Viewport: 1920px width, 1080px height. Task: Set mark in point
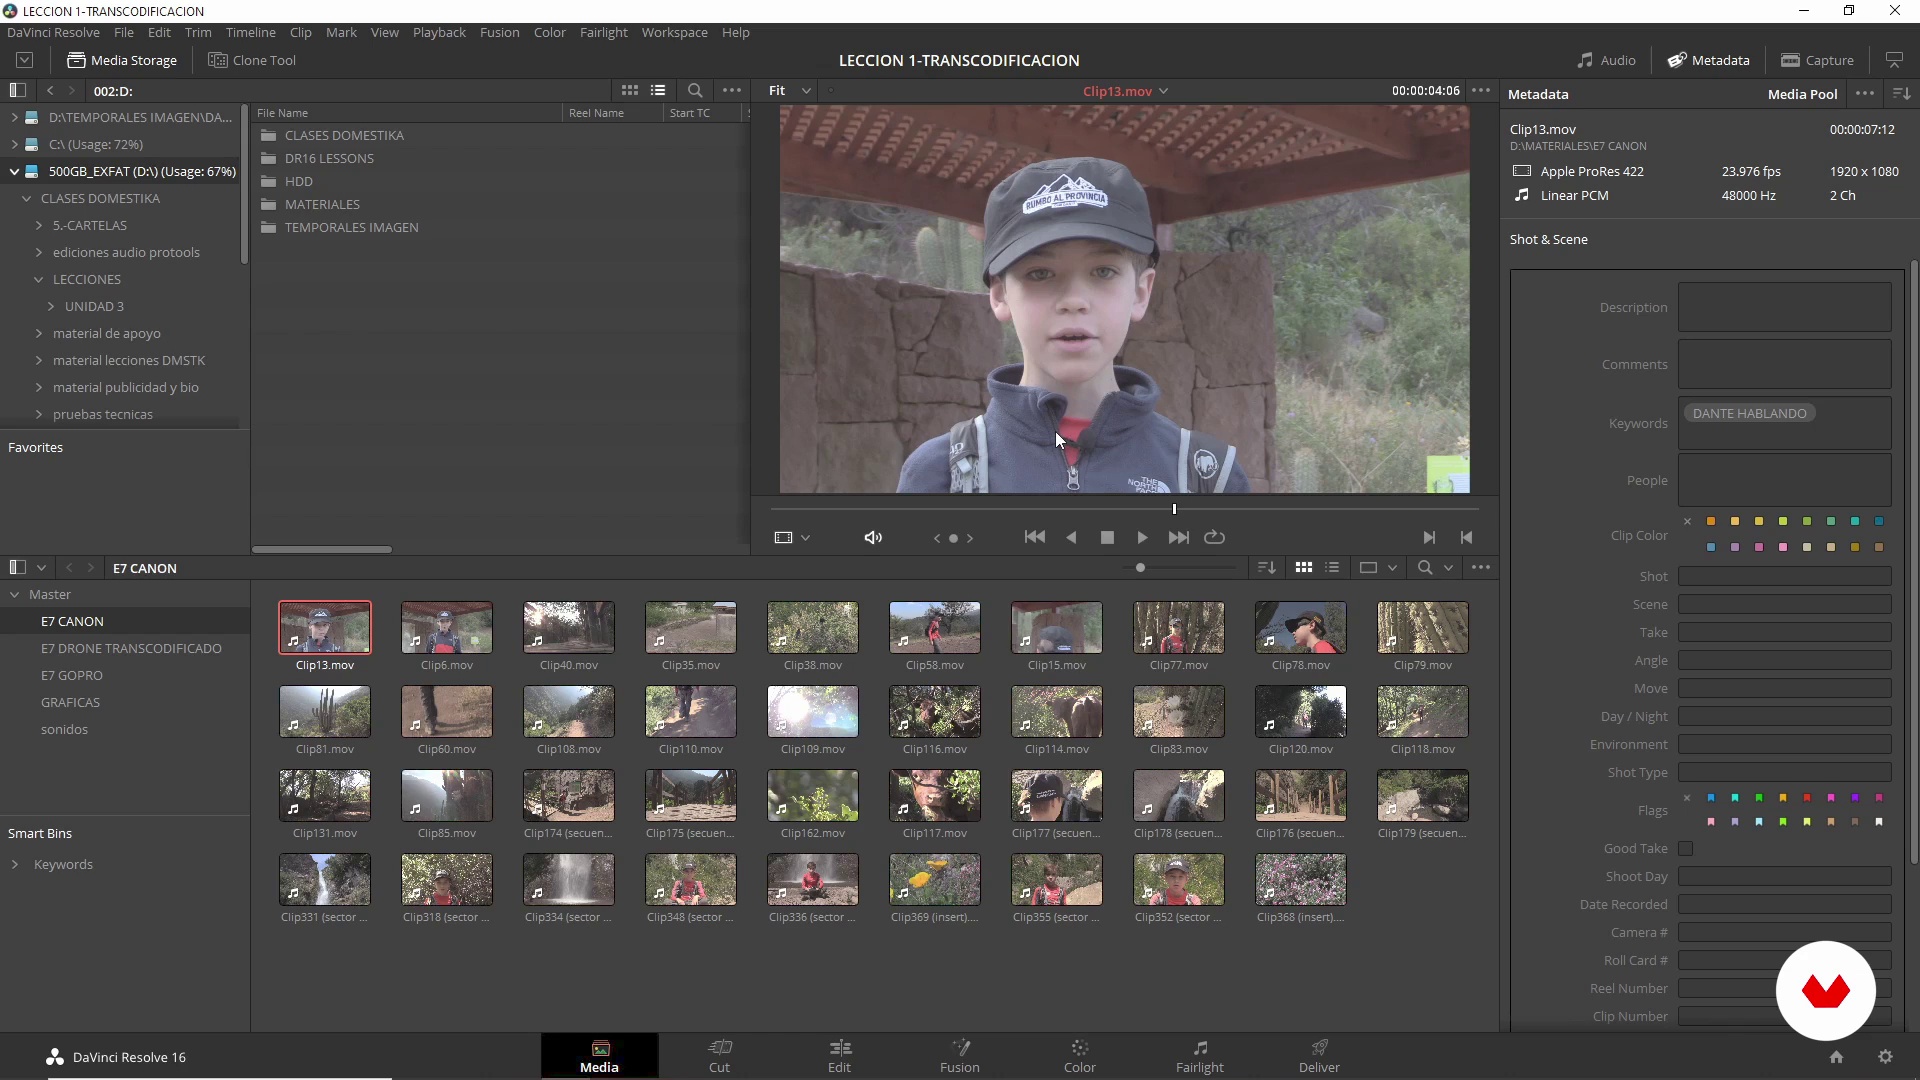pyautogui.click(x=1429, y=538)
